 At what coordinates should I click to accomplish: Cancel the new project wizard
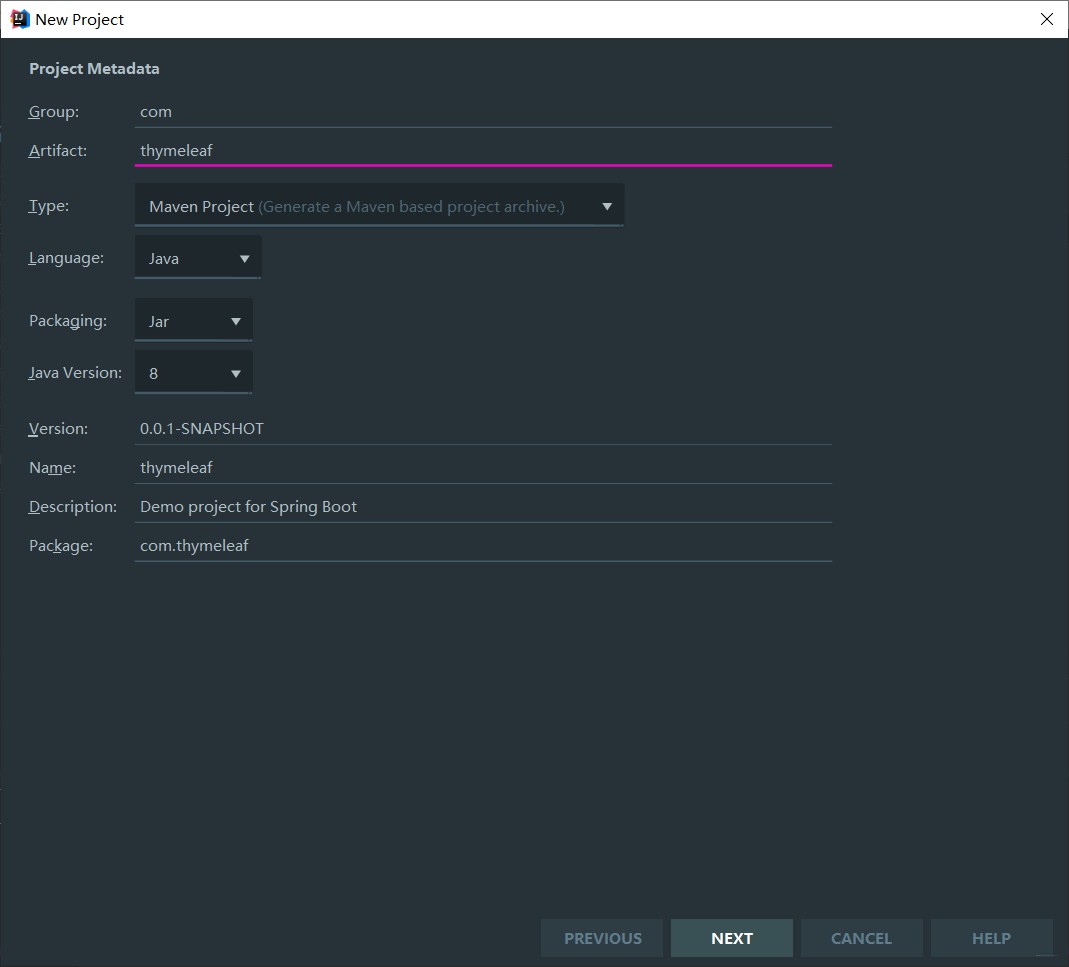pyautogui.click(x=861, y=938)
